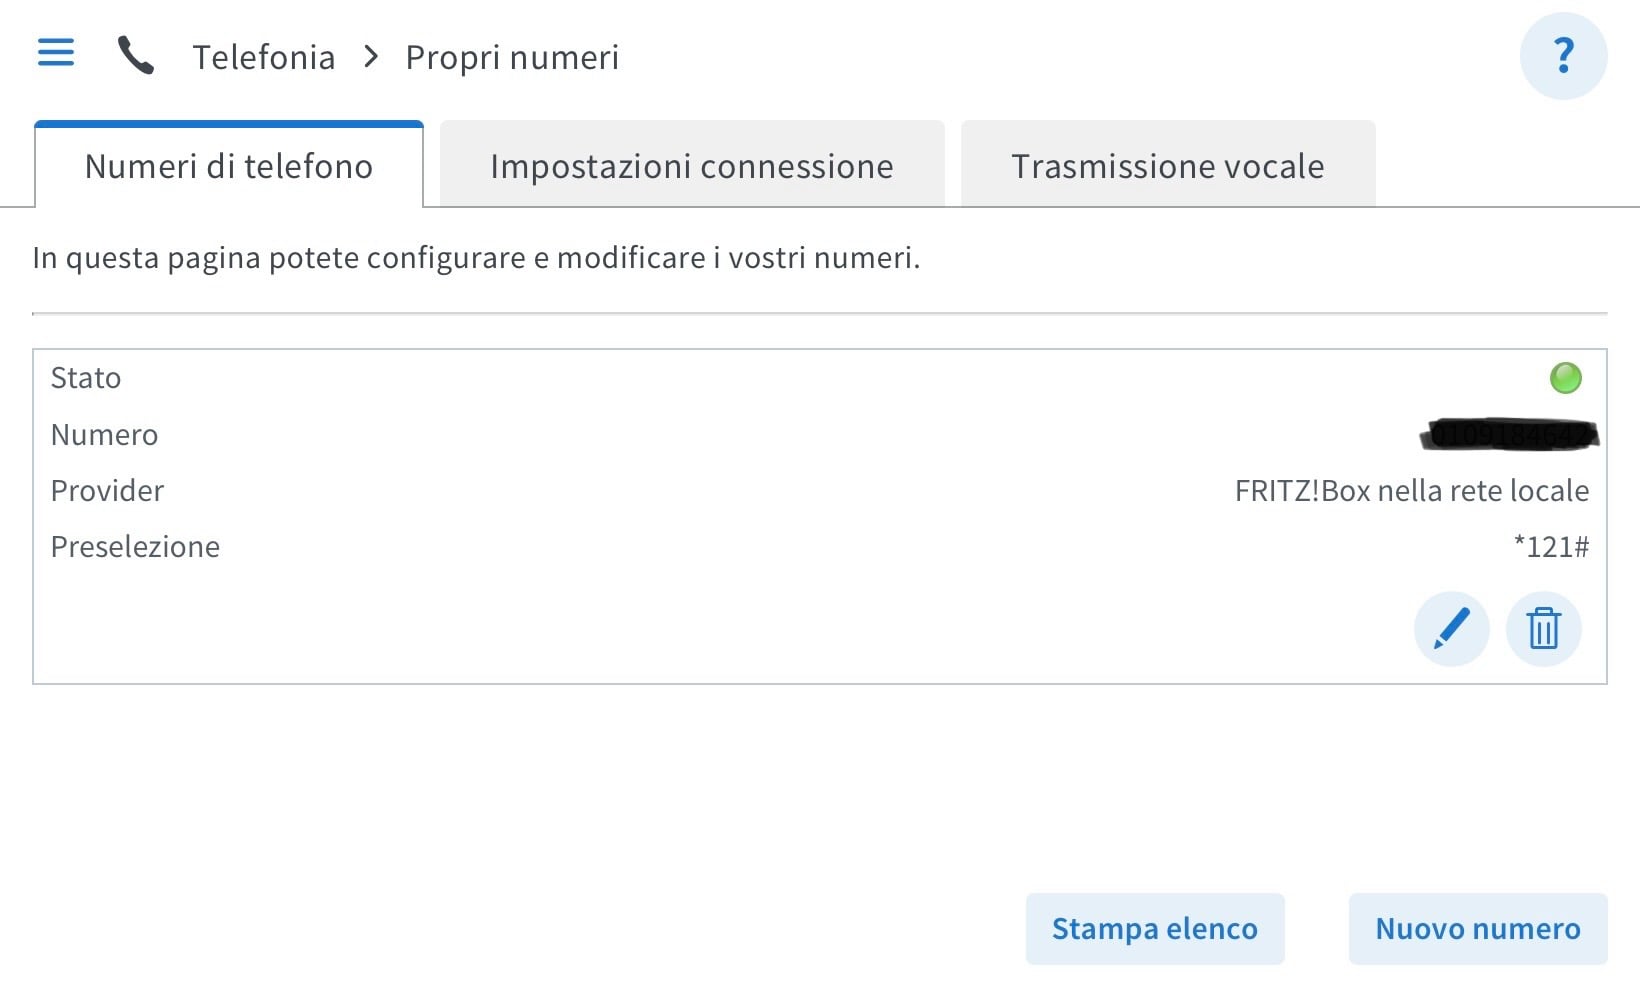Select the Numeri di telefono tab

coord(229,165)
